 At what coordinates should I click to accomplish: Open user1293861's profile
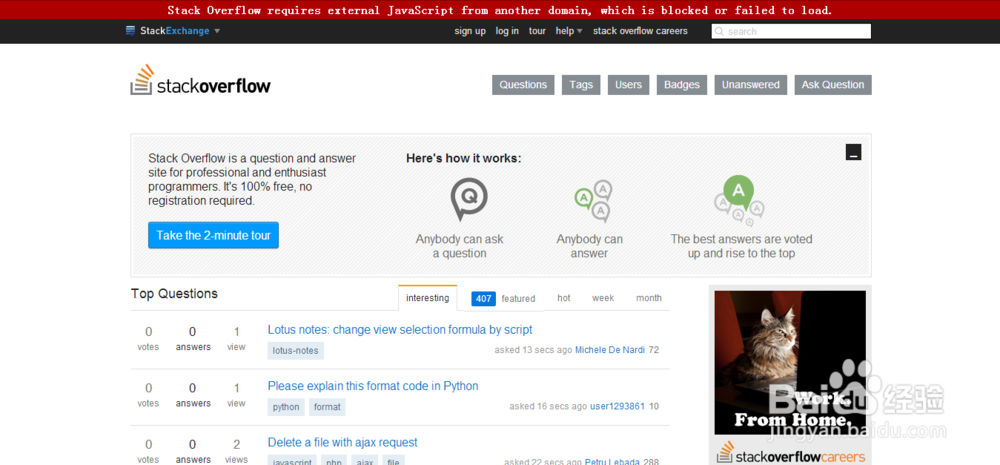coord(617,406)
